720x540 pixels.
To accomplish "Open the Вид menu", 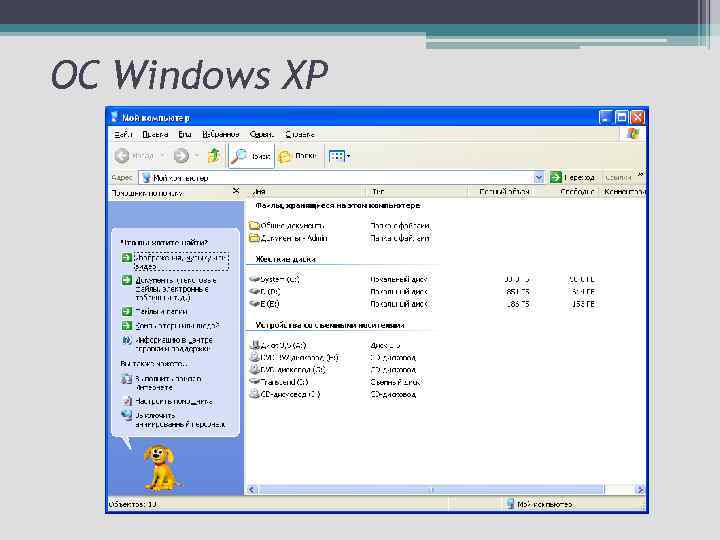I will (x=185, y=134).
